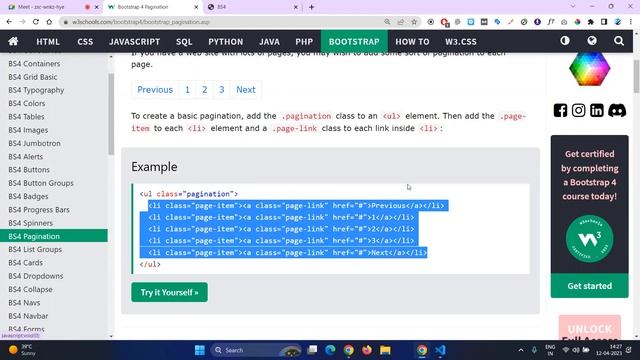Image resolution: width=640 pixels, height=360 pixels.
Task: Open the HTML tutorial menu
Action: click(x=48, y=42)
